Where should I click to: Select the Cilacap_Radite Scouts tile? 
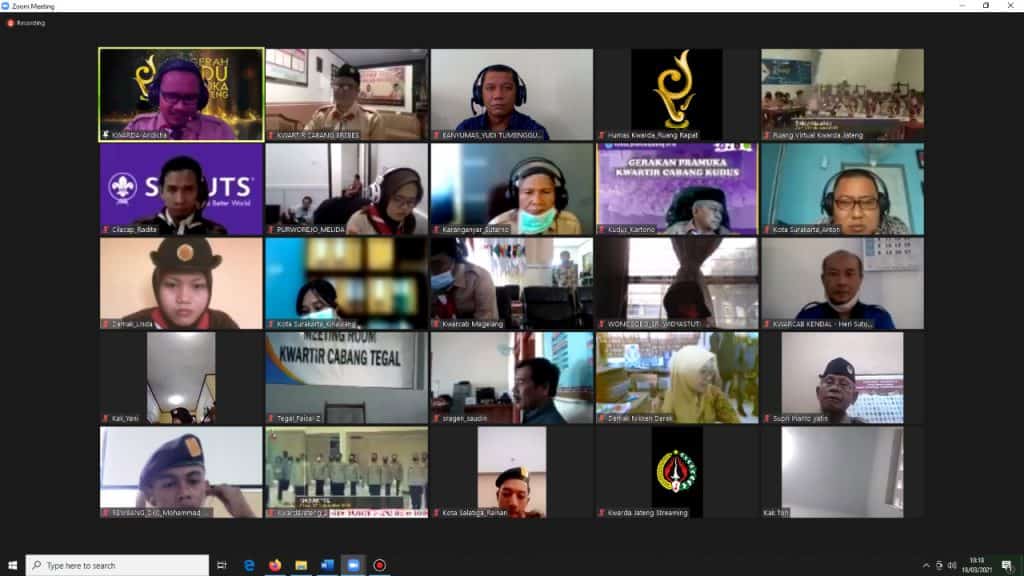click(182, 189)
